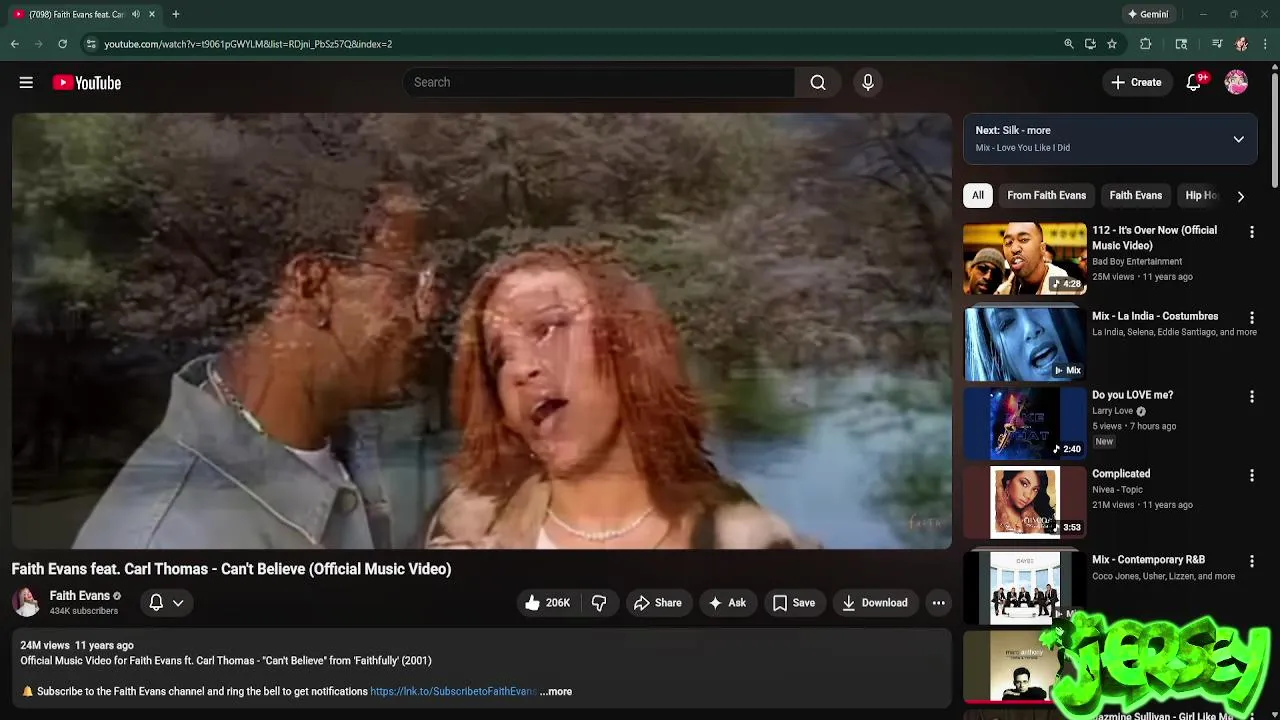Focus the YouTube search field
Image resolution: width=1280 pixels, height=720 pixels.
(x=598, y=83)
